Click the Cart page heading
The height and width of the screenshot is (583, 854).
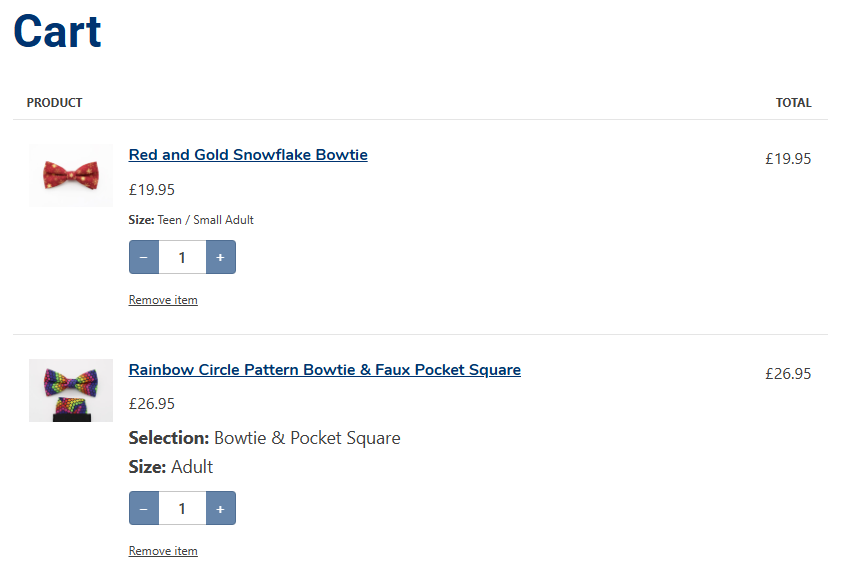[x=57, y=32]
